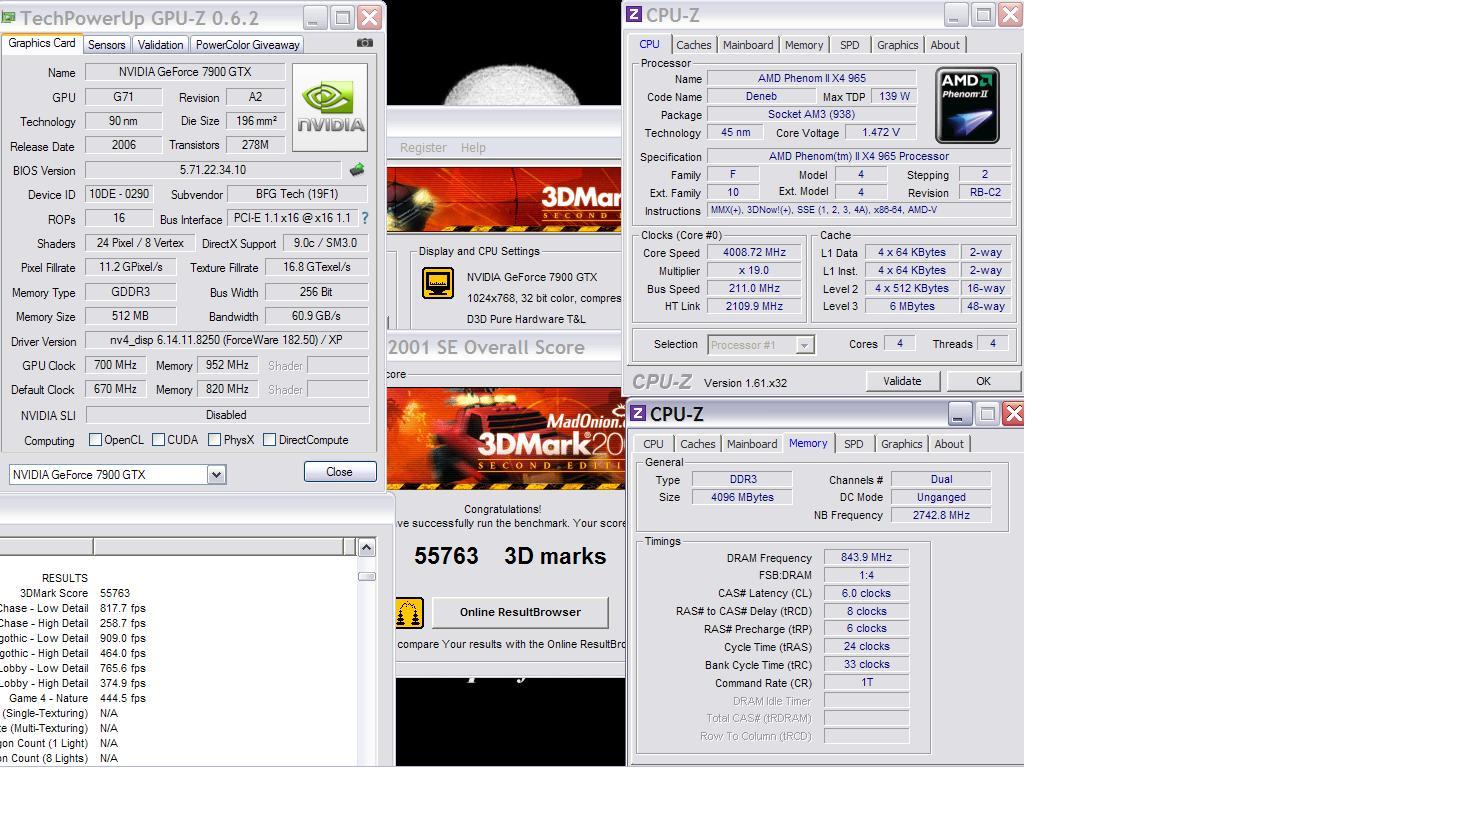Image resolution: width=1469 pixels, height=828 pixels.
Task: Click the DRAM Frequency value 843.9 MHz
Action: pyautogui.click(x=866, y=558)
